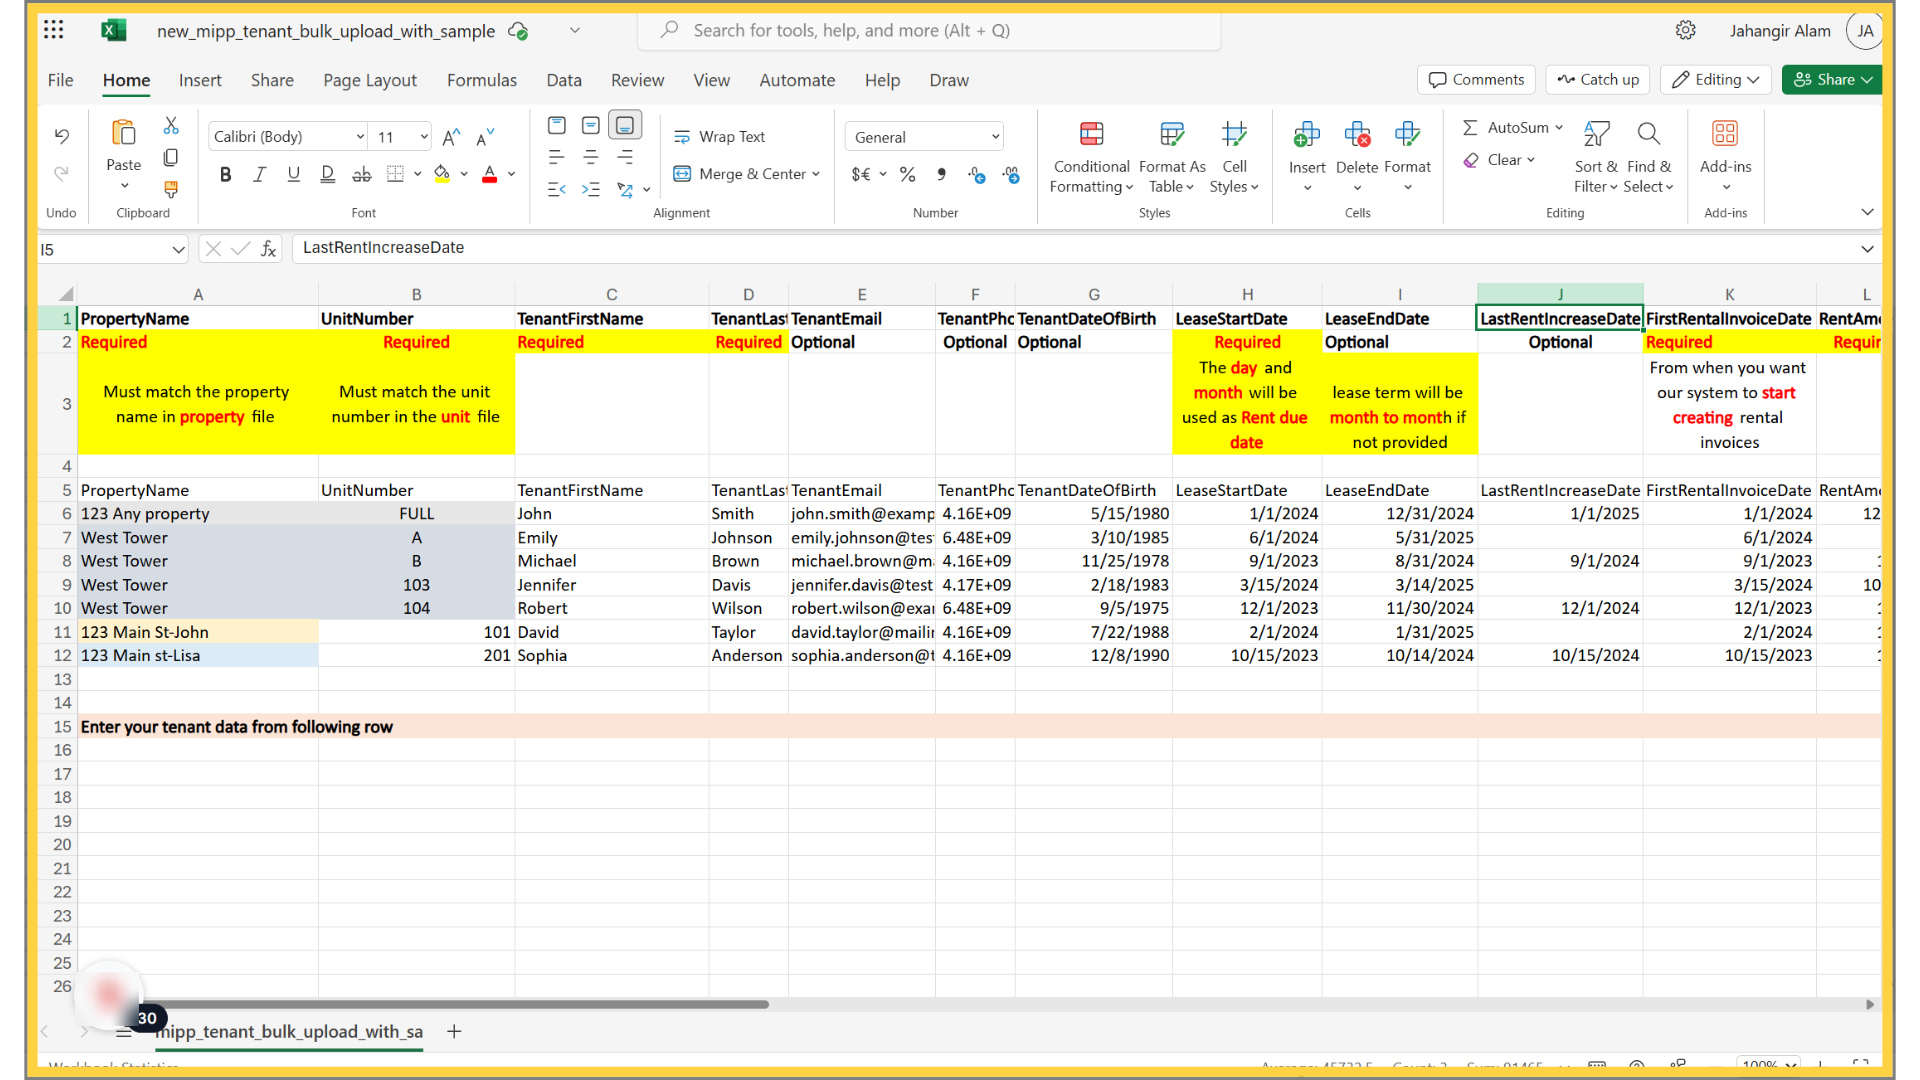Click the Catch up button
The image size is (1920, 1080).
click(x=1598, y=80)
